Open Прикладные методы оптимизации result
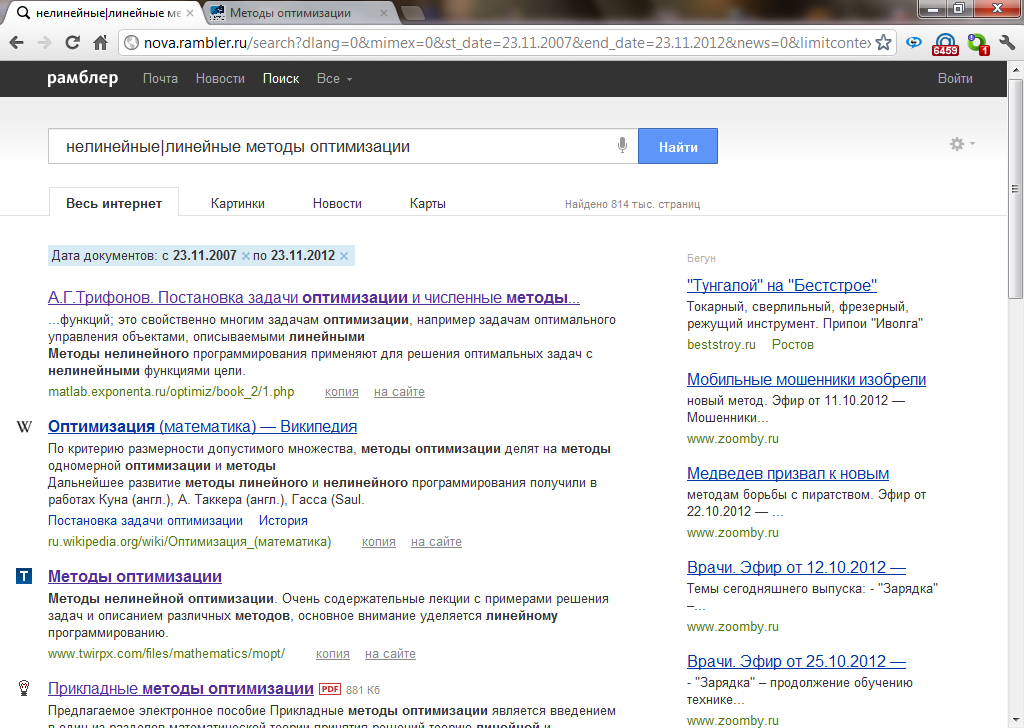The image size is (1024, 728). 181,688
